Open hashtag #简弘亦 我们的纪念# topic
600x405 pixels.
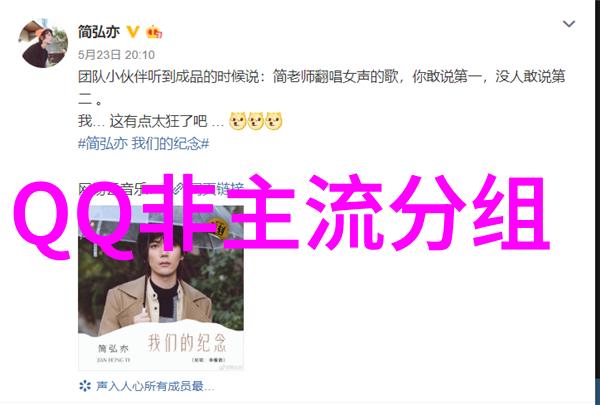pos(143,144)
